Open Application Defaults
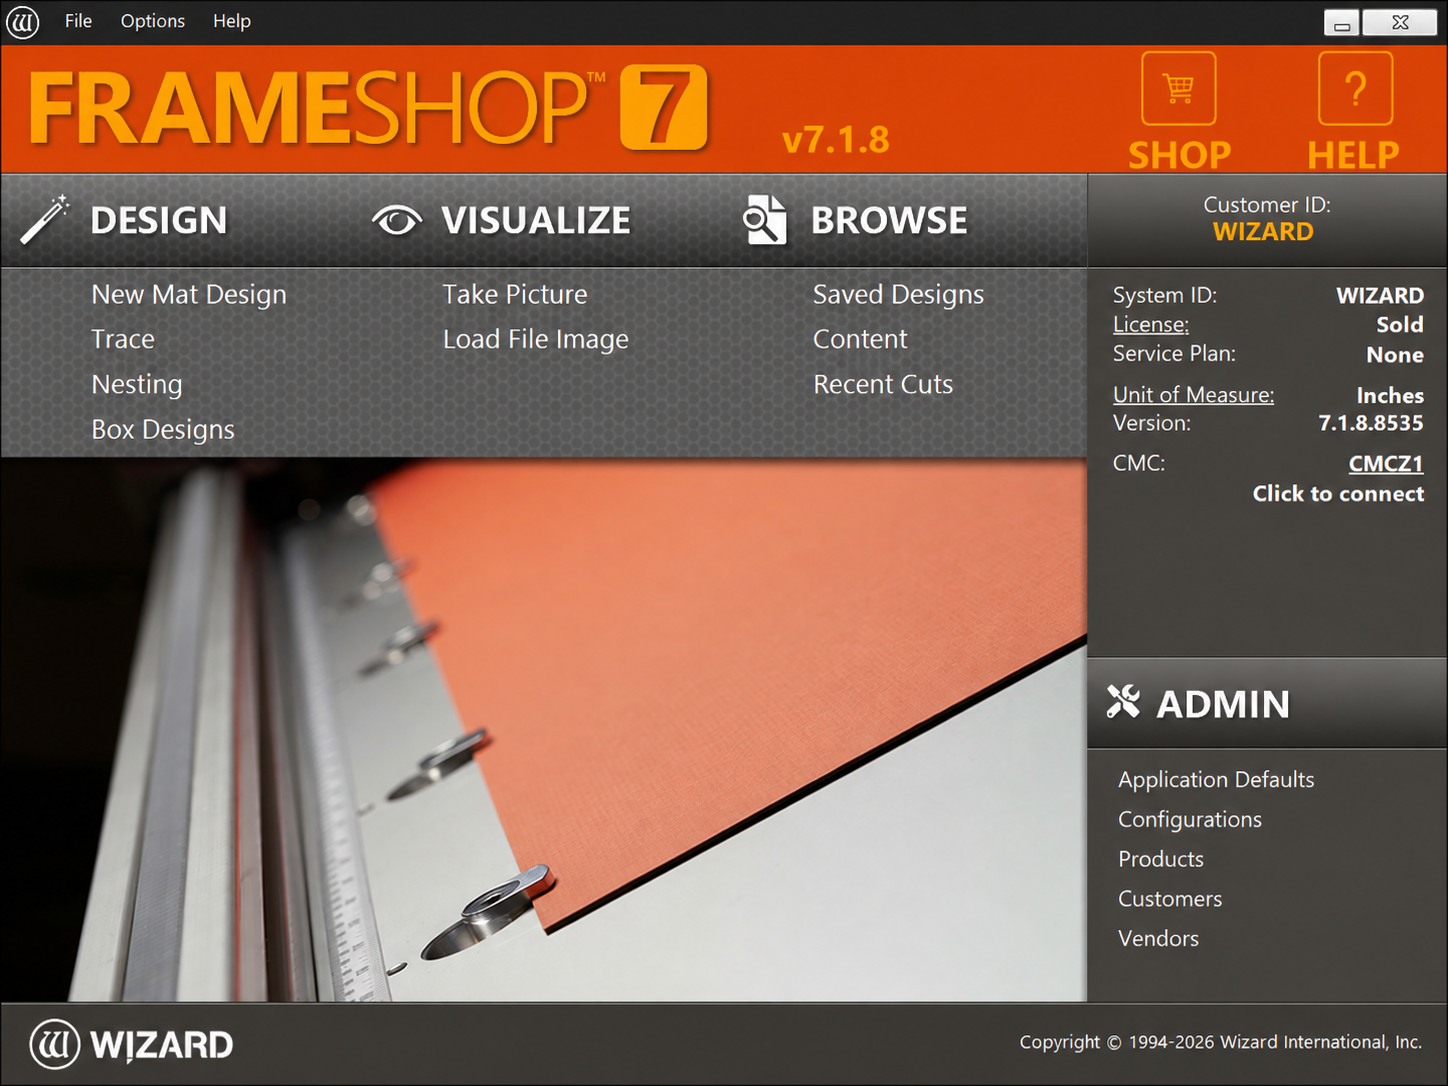The height and width of the screenshot is (1086, 1448). tap(1216, 780)
